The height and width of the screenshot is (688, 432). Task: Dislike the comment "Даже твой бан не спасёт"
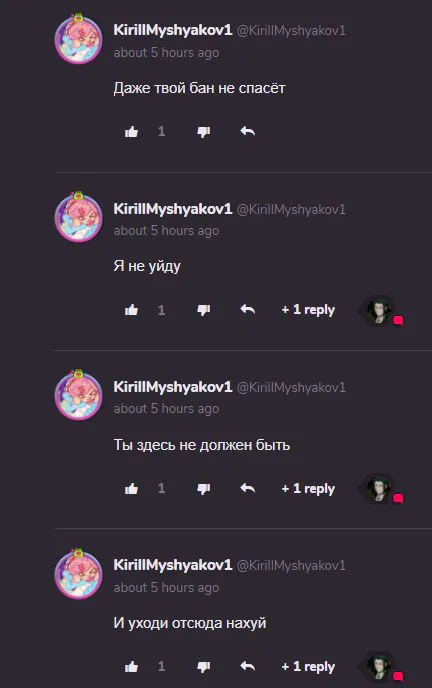coord(204,132)
